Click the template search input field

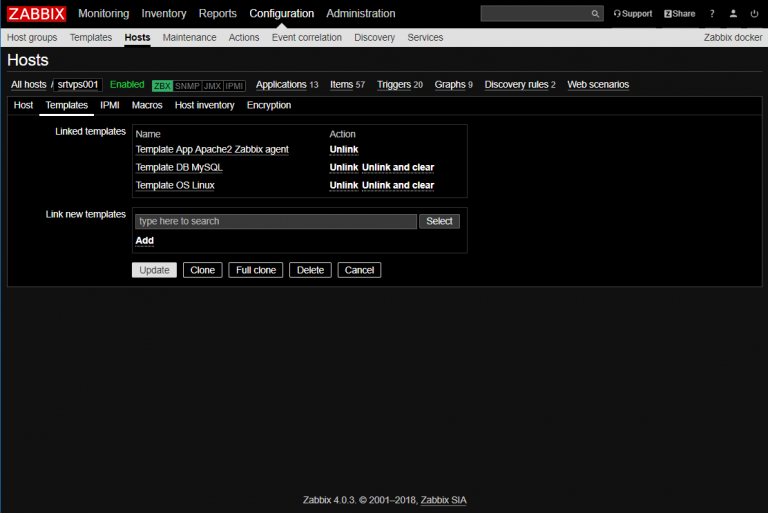(276, 221)
